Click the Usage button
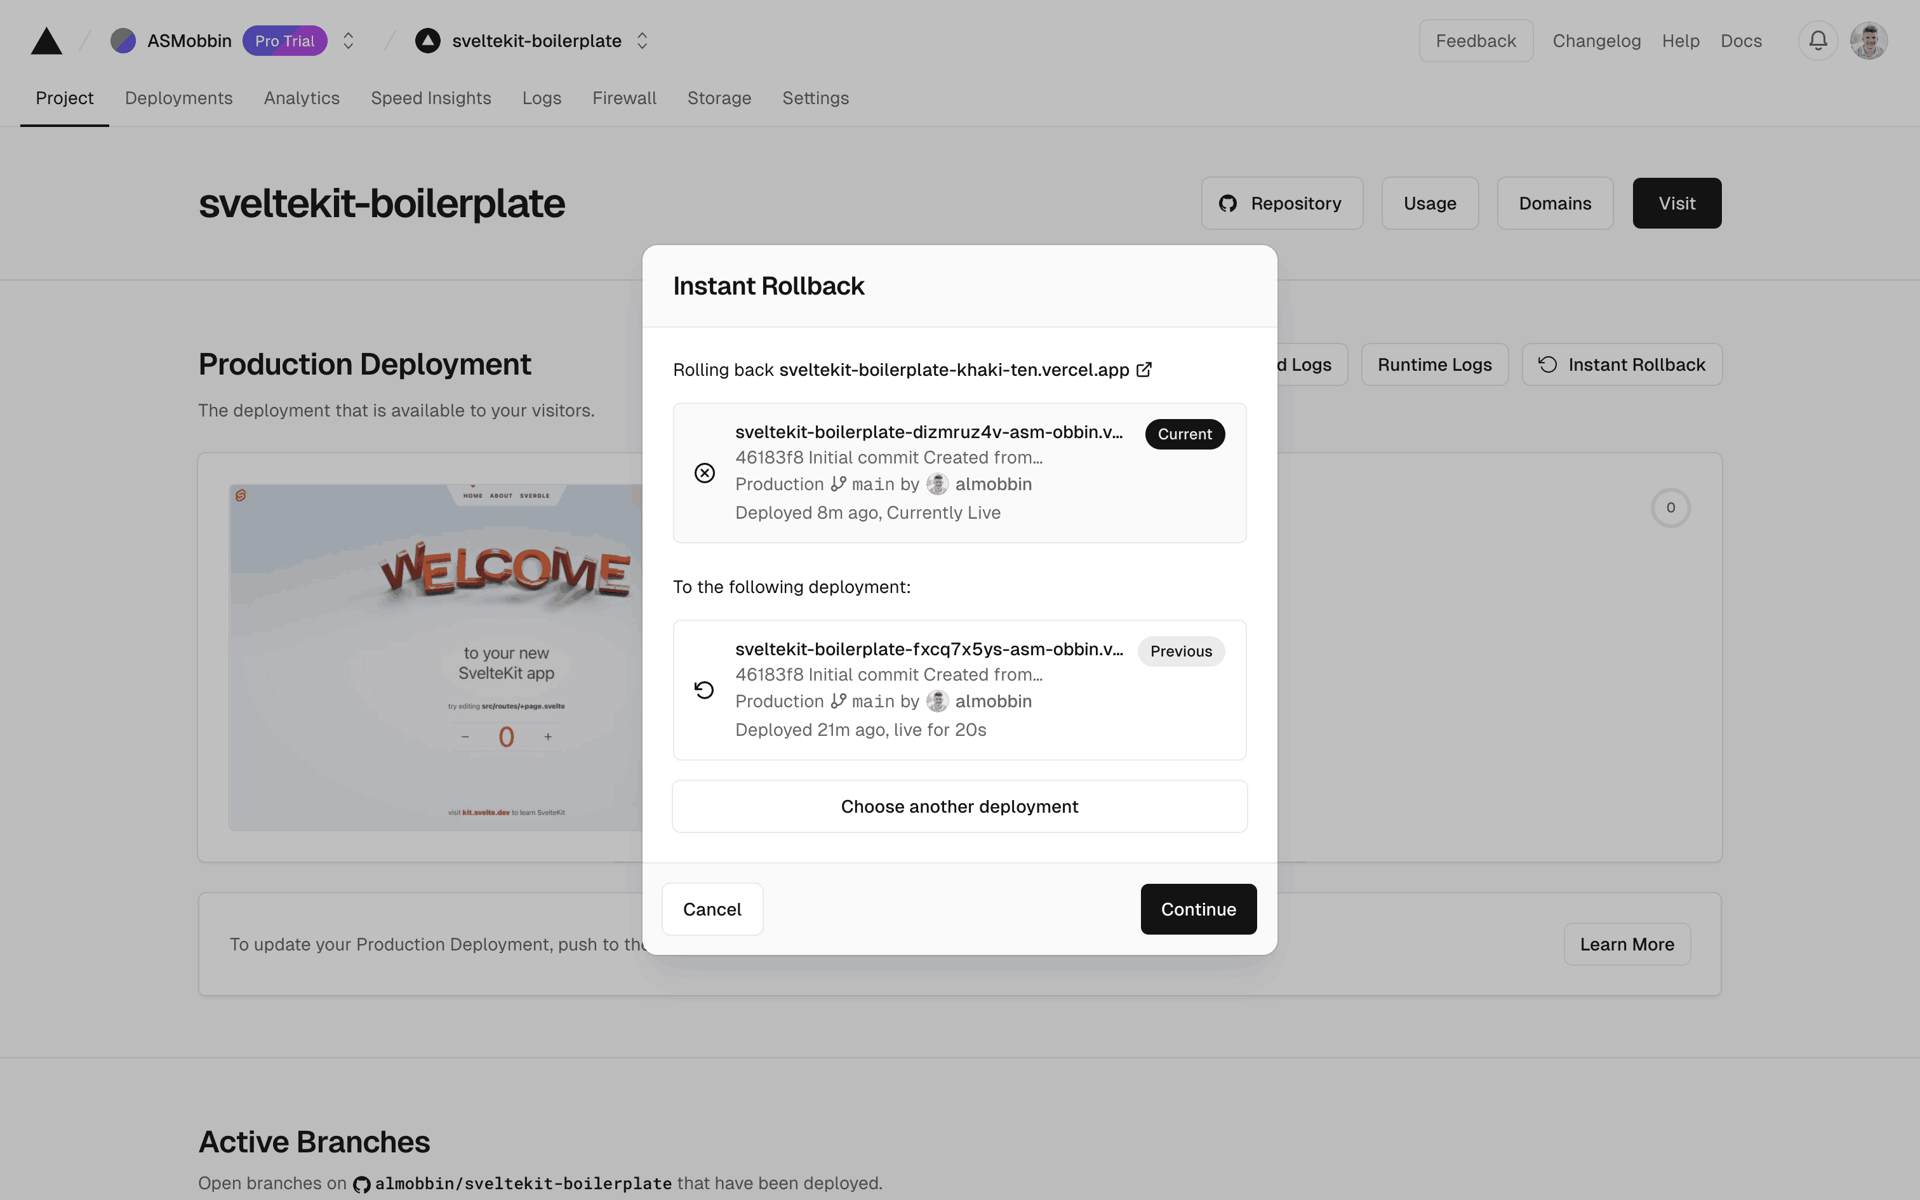This screenshot has width=1920, height=1200. coord(1430,203)
